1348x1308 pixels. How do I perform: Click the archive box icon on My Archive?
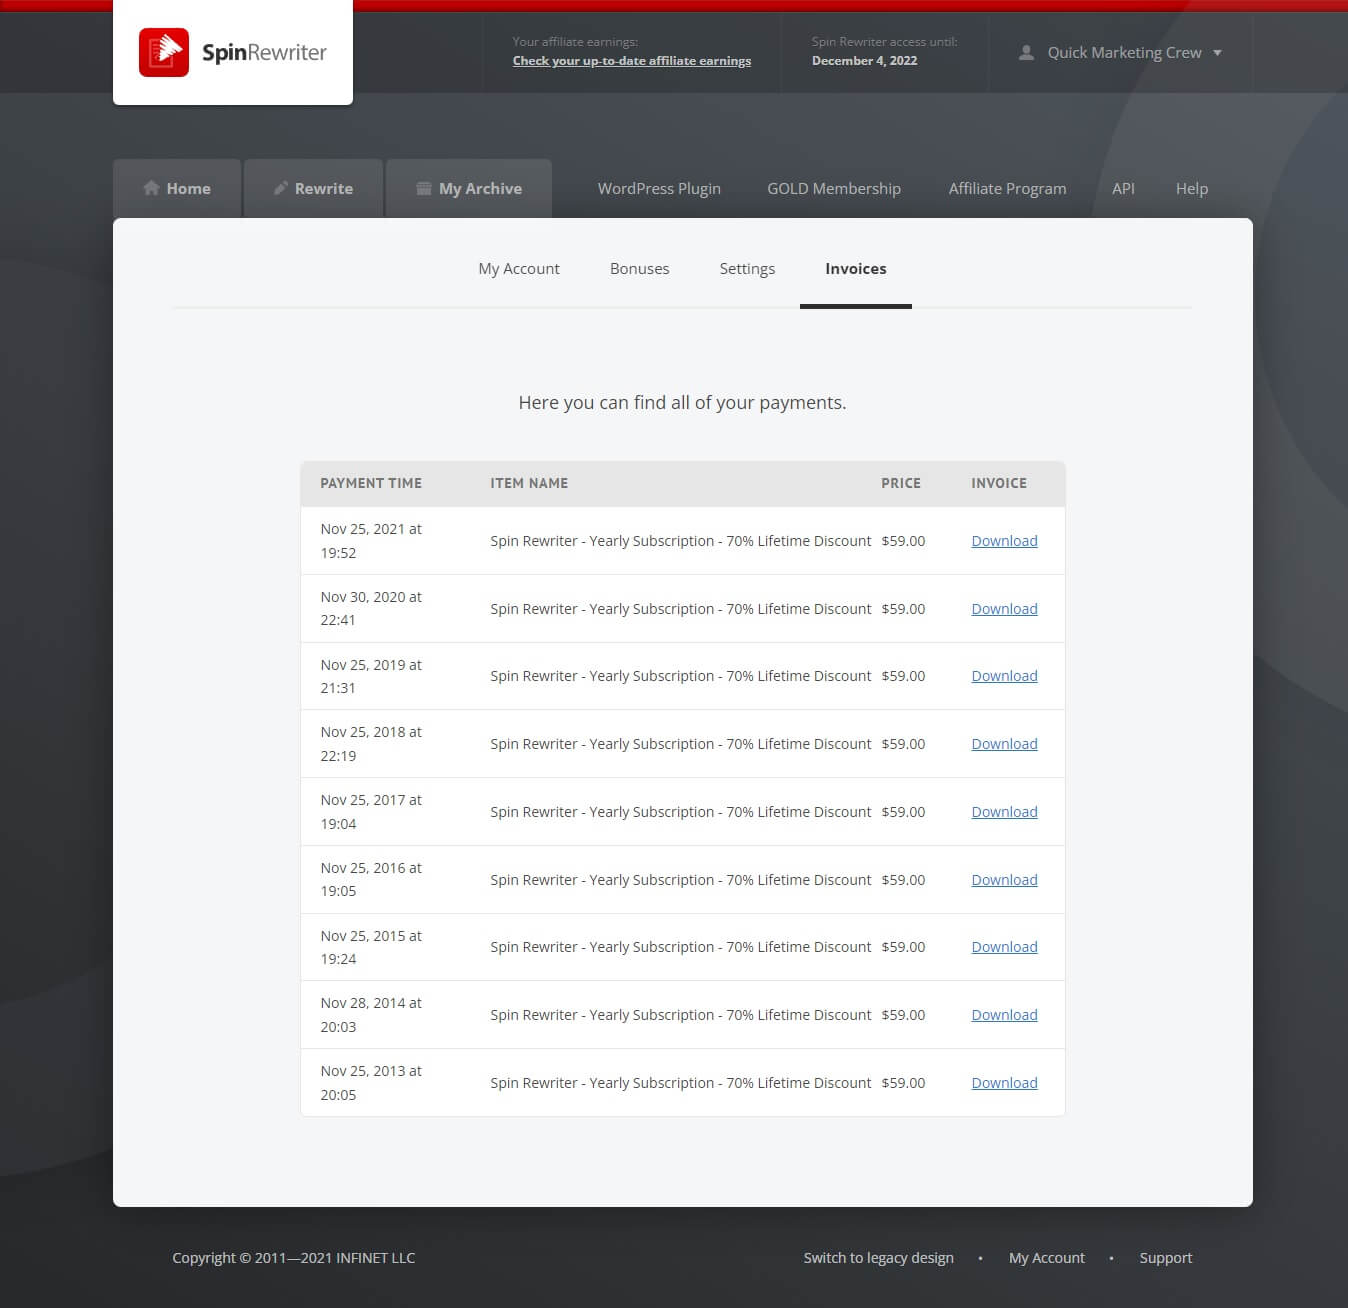point(424,188)
